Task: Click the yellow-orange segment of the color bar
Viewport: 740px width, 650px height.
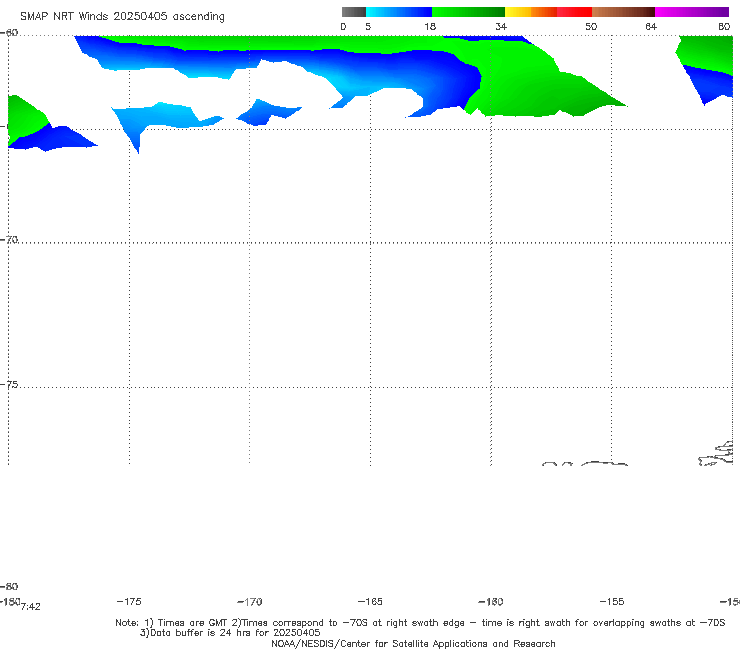Action: pos(531,12)
